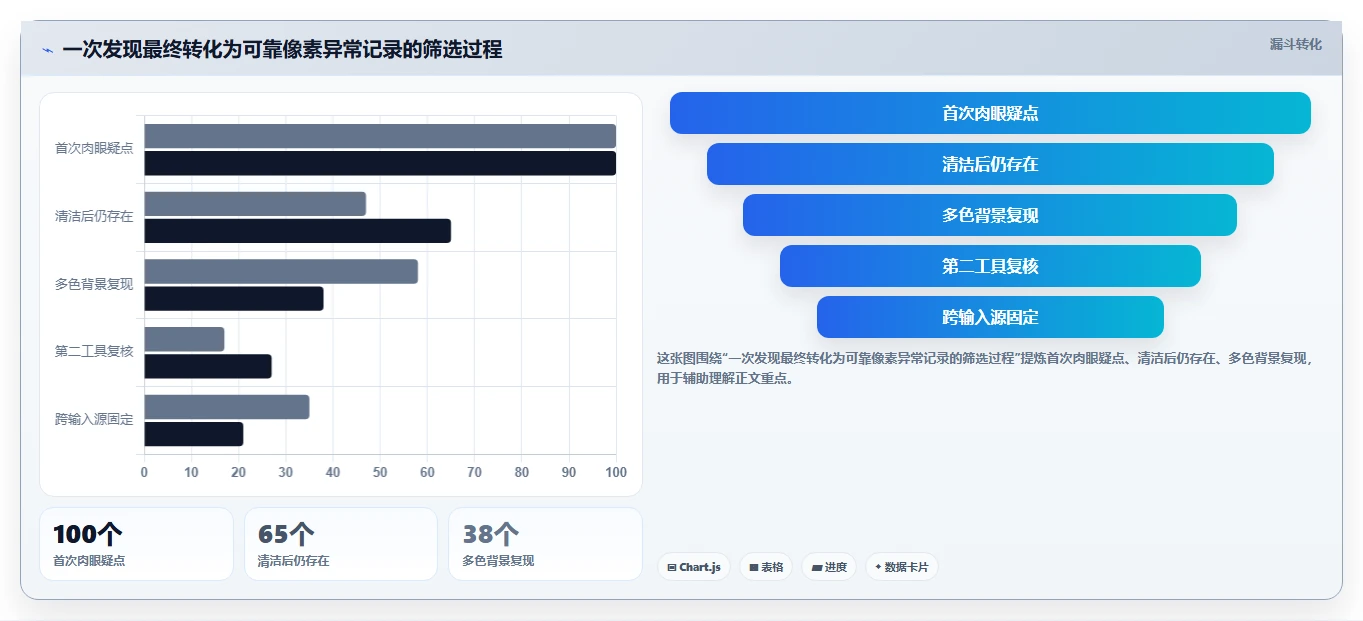The width and height of the screenshot is (1363, 621).
Task: Click the 第二工具复核 axis label in chart
Action: tap(94, 352)
